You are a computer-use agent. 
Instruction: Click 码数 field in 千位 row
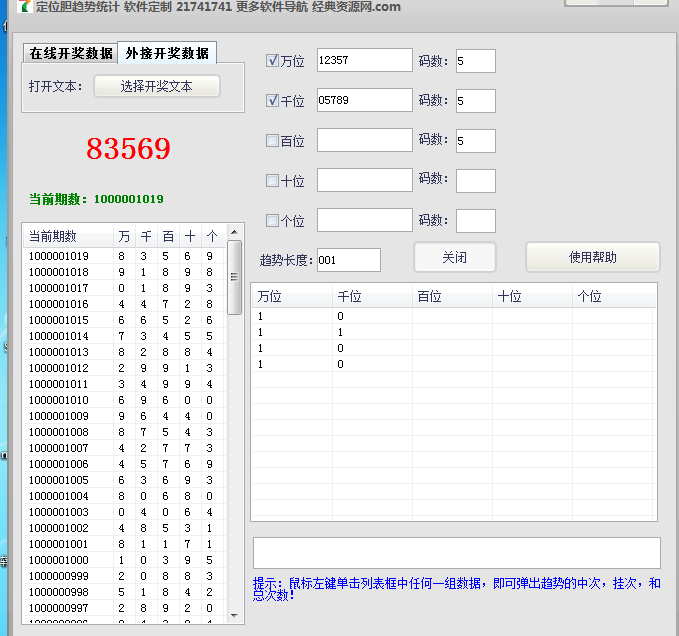tap(475, 101)
